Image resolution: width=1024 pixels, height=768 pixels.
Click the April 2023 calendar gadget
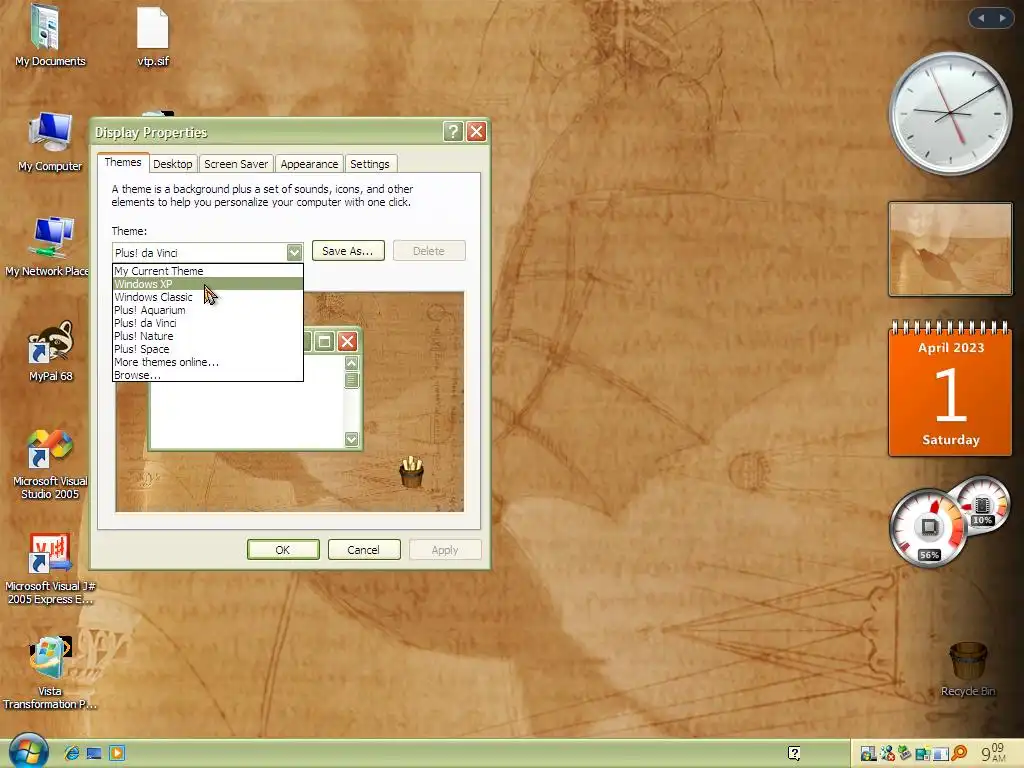[950, 389]
